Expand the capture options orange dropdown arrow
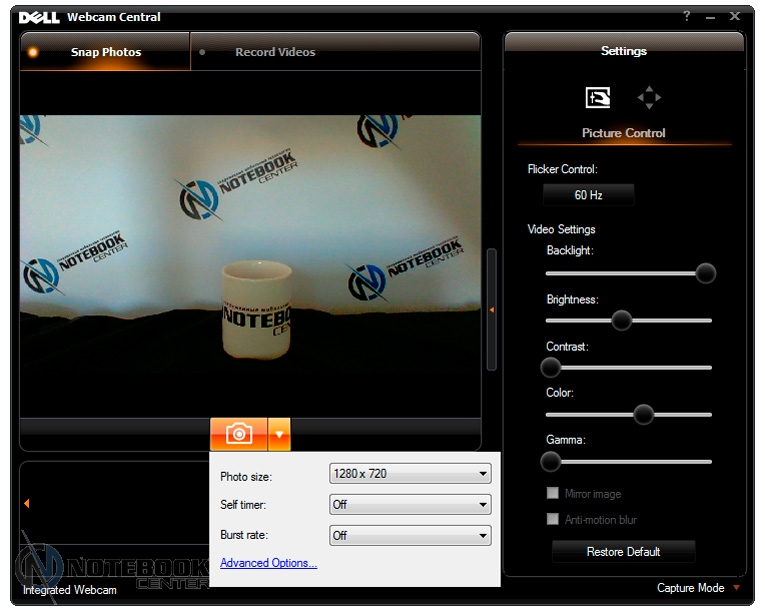765x615 pixels. coord(279,434)
